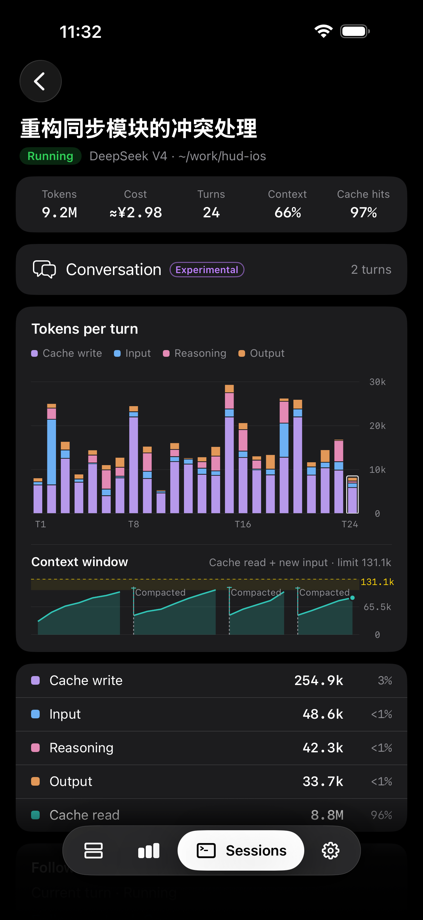Tap the yellow 131.1k limit label
Image resolution: width=423 pixels, height=920 pixels.
point(377,582)
